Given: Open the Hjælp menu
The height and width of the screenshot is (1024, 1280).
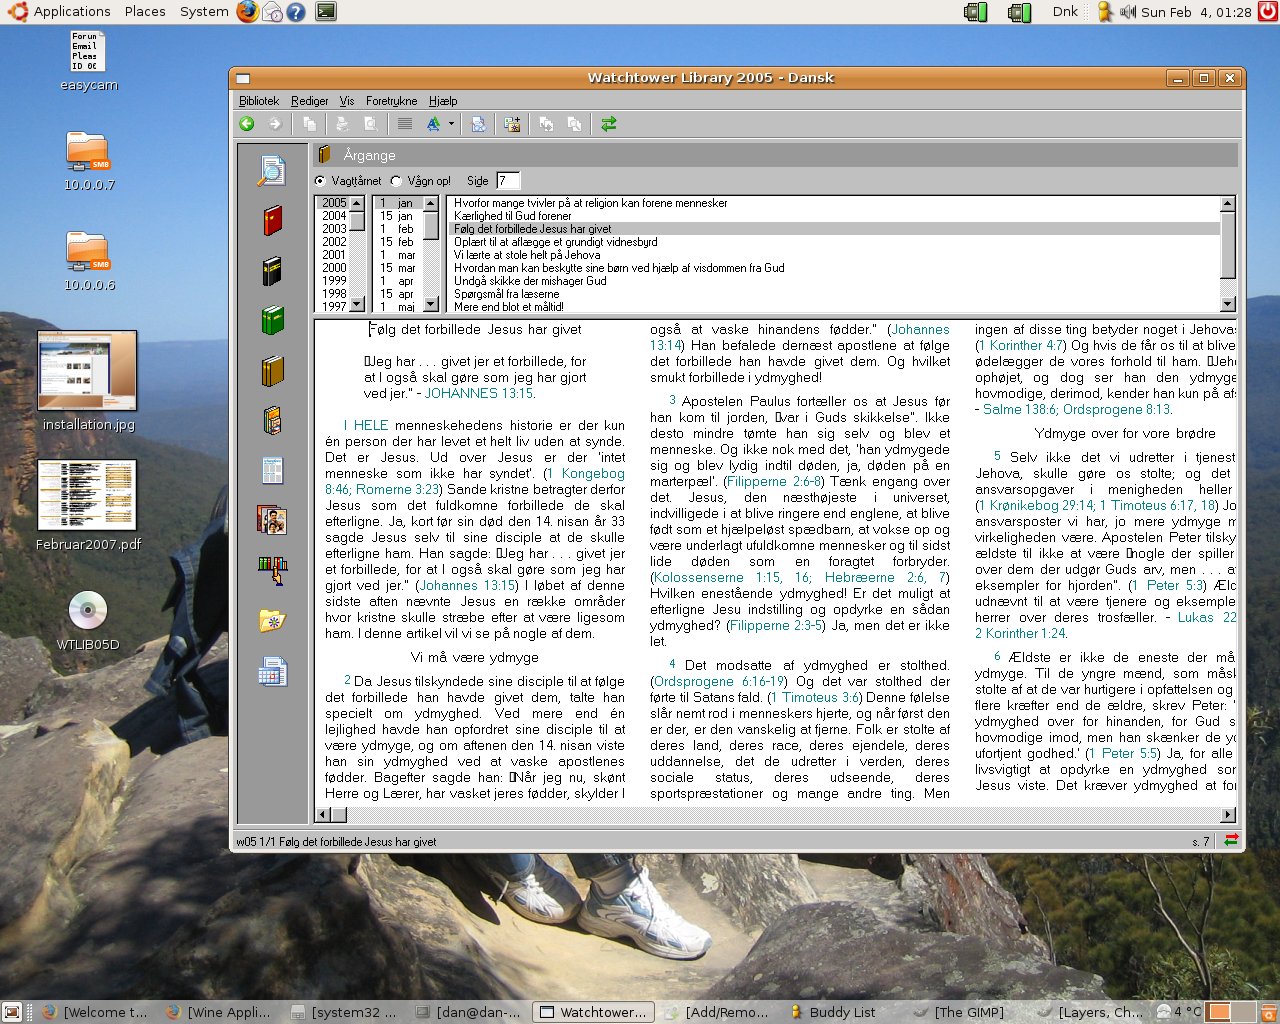Looking at the screenshot, I should (443, 101).
